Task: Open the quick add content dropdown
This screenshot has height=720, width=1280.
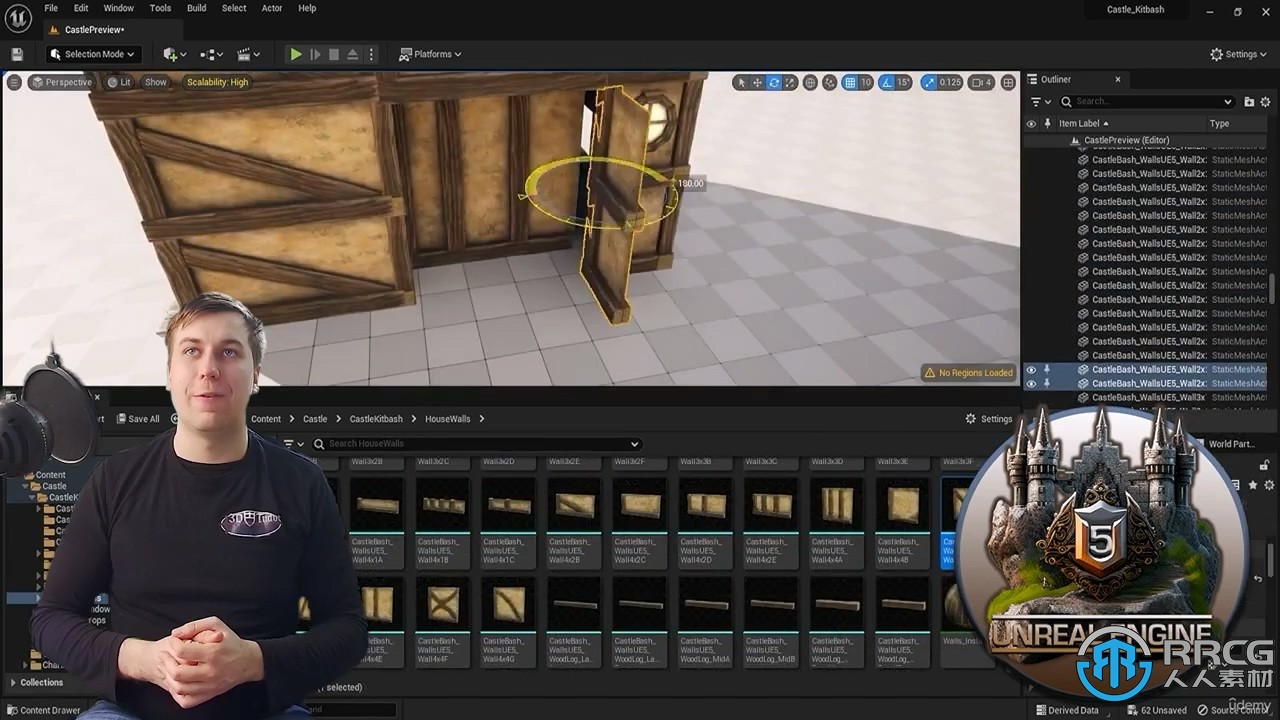Action: point(174,54)
